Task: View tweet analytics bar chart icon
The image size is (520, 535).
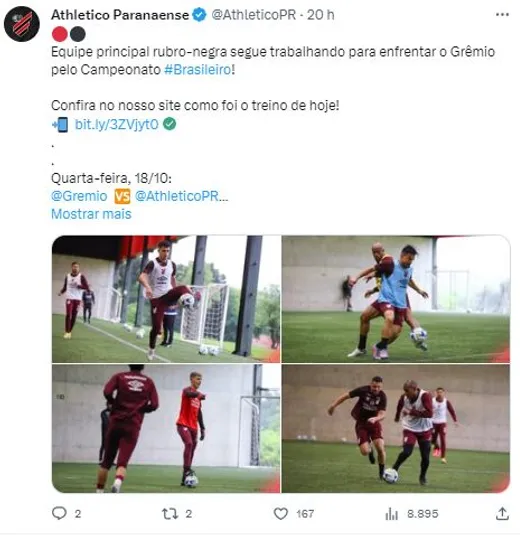Action: point(392,514)
